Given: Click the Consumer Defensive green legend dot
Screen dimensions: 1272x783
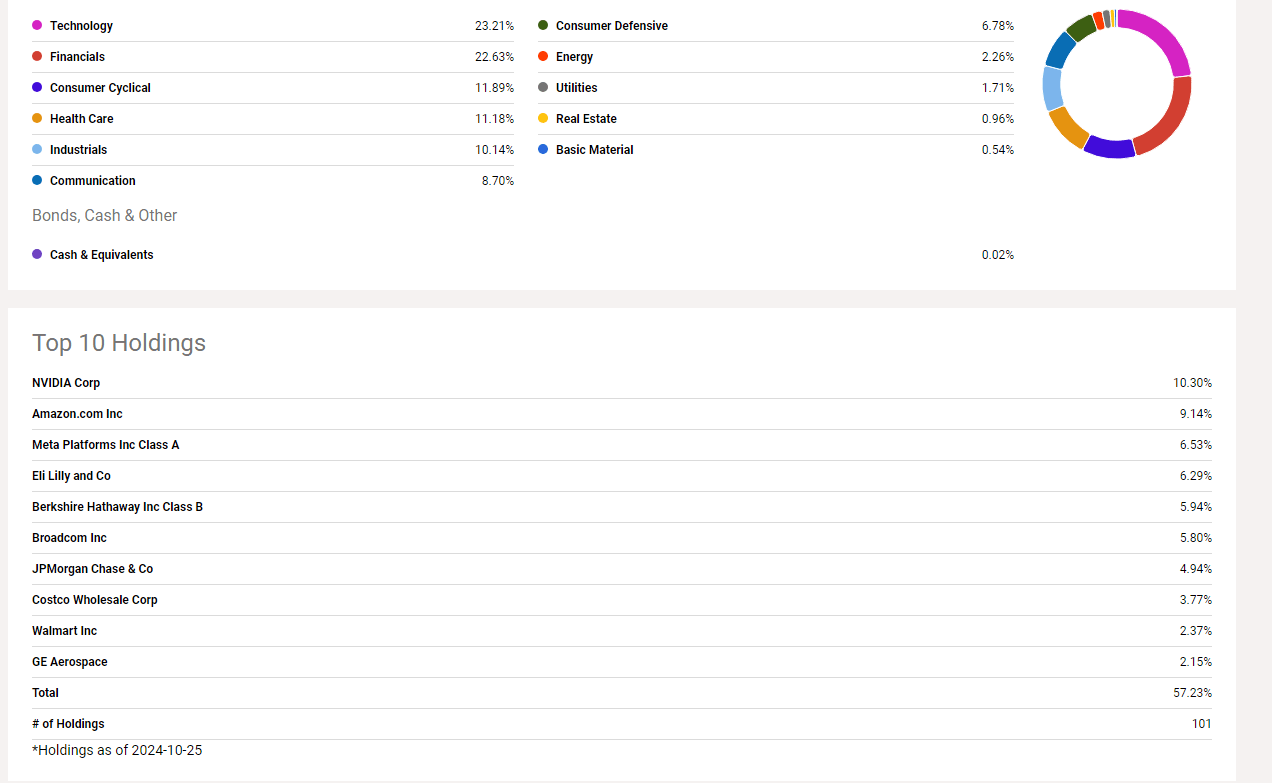Looking at the screenshot, I should tap(543, 25).
